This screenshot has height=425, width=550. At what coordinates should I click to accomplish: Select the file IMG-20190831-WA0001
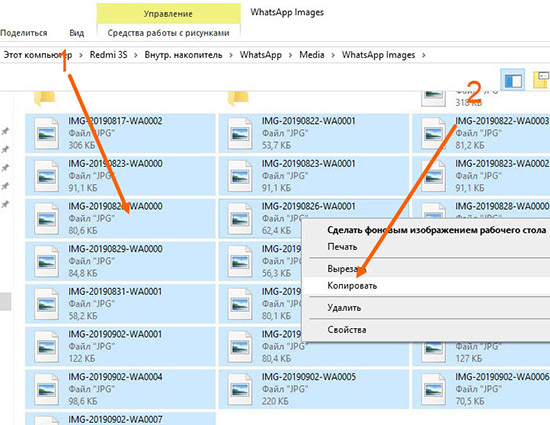click(120, 304)
